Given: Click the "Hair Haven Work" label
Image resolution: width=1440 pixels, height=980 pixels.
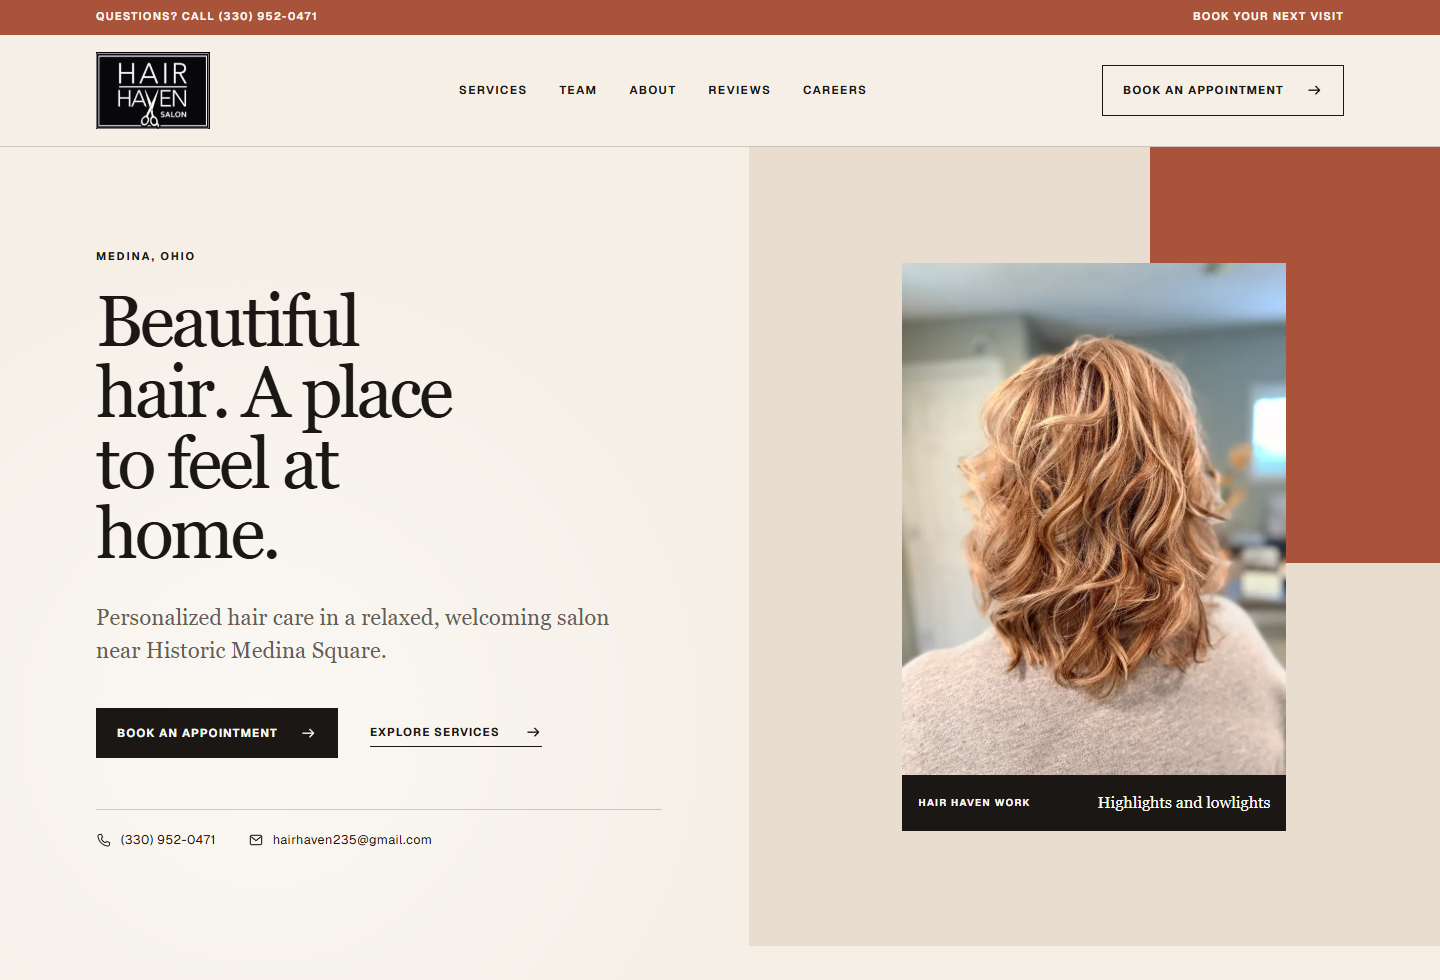Looking at the screenshot, I should (x=974, y=803).
